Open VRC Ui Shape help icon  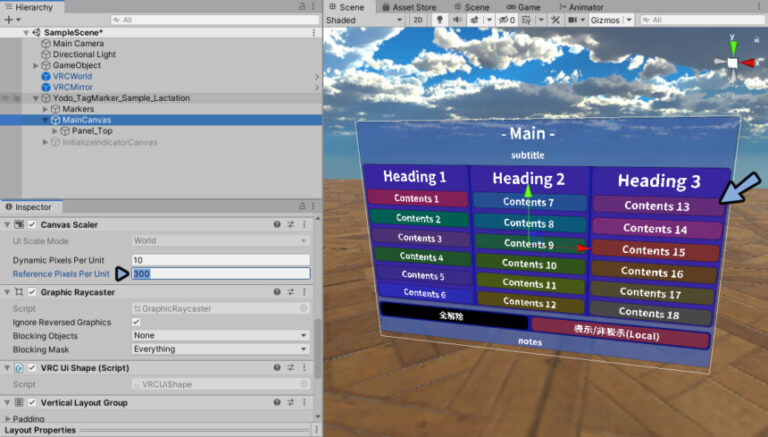(x=277, y=367)
